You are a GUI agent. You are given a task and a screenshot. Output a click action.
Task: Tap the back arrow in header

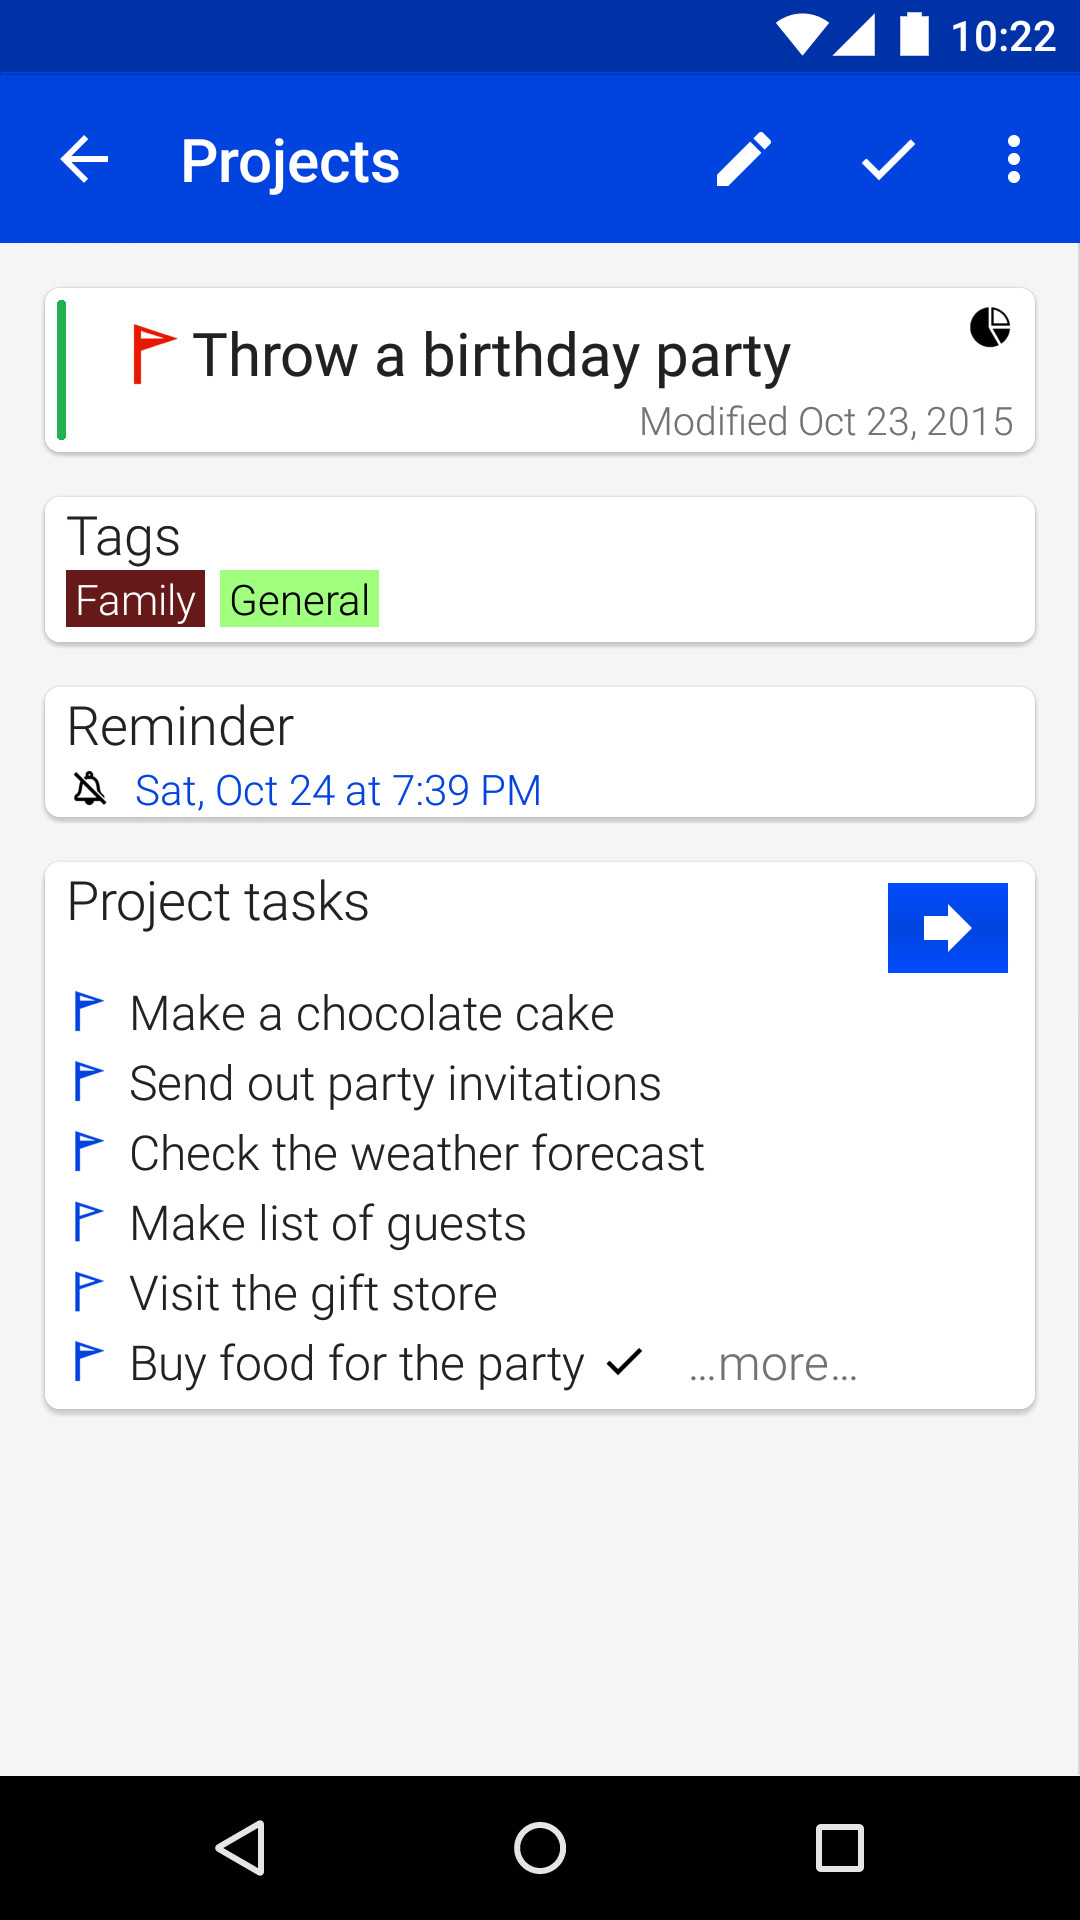[x=84, y=160]
